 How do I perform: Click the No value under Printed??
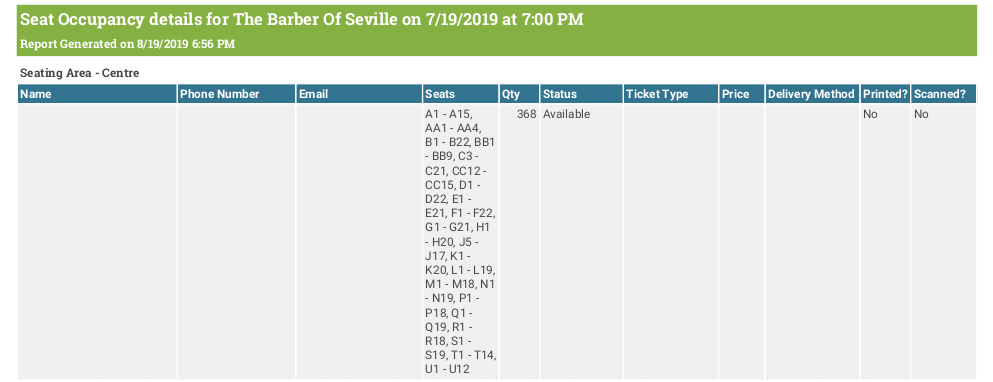pos(870,115)
